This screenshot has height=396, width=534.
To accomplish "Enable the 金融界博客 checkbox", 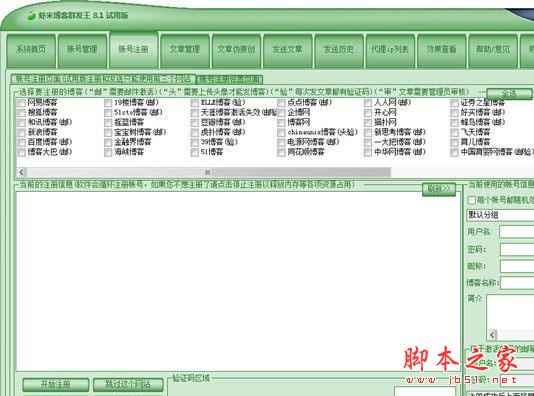I will (108, 142).
